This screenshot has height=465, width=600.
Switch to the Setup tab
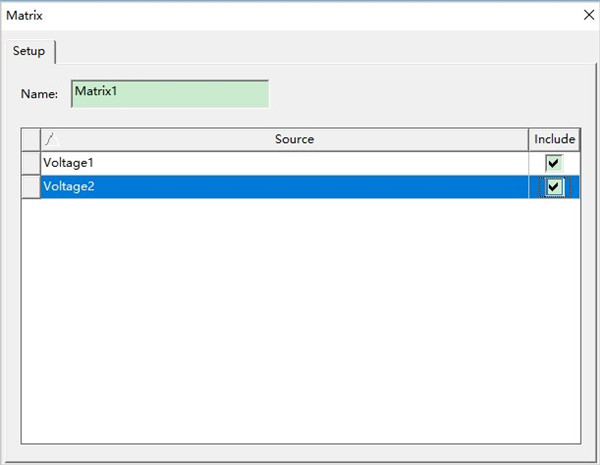click(x=29, y=52)
